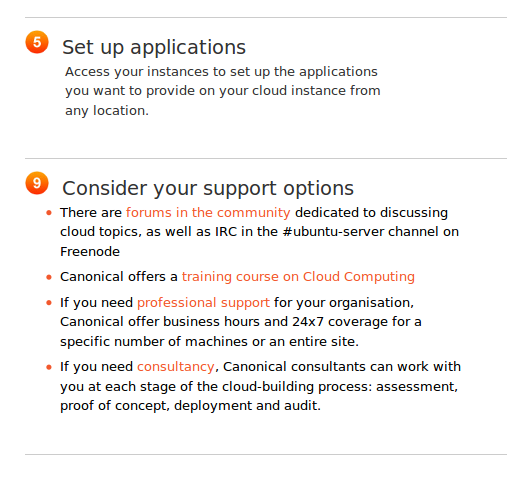This screenshot has height=491, width=507.
Task: Click the 'Consider your support options' heading
Action: click(208, 188)
